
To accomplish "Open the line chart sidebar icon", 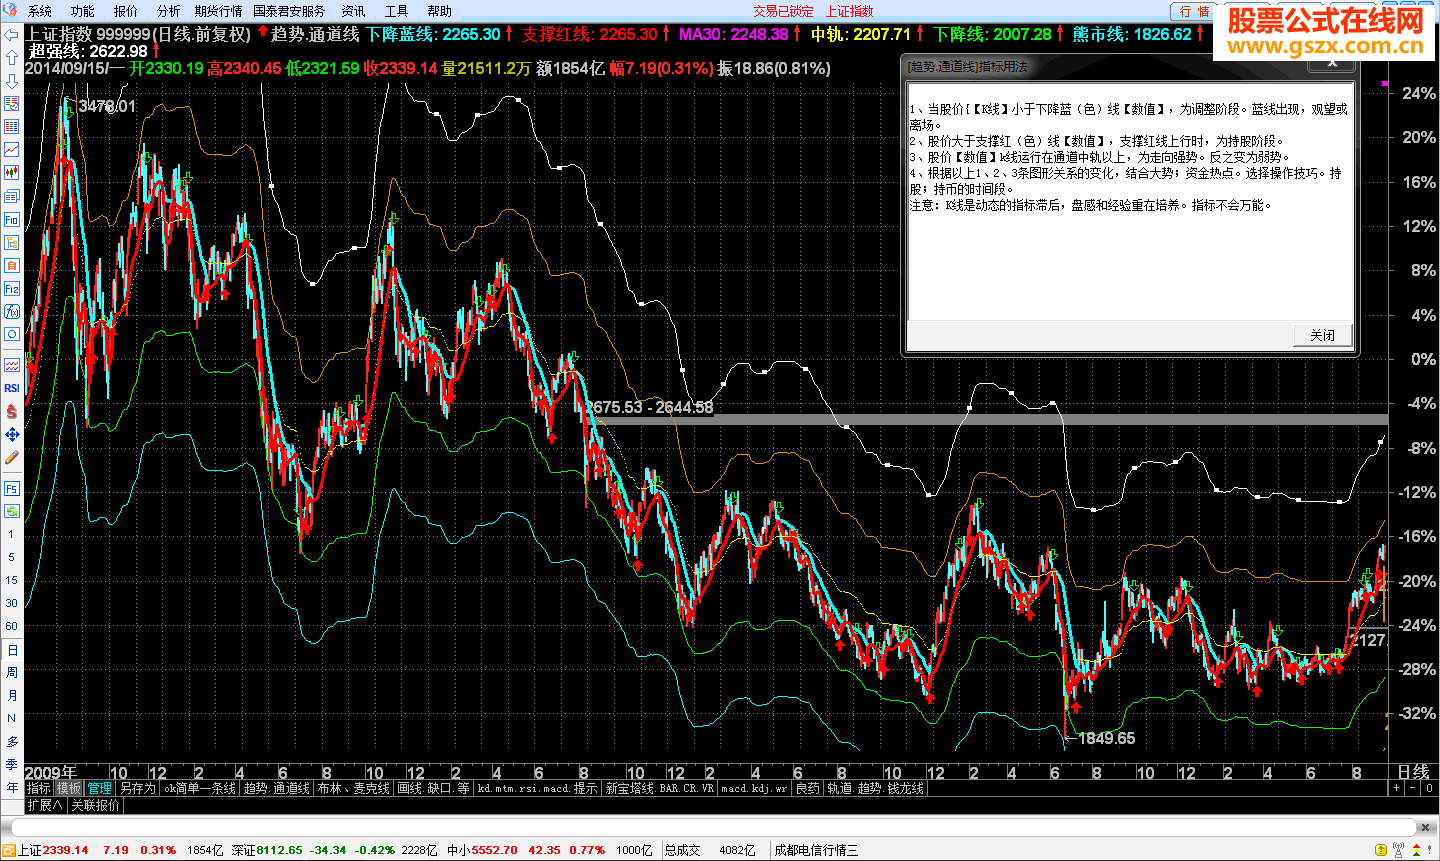I will tap(12, 149).
